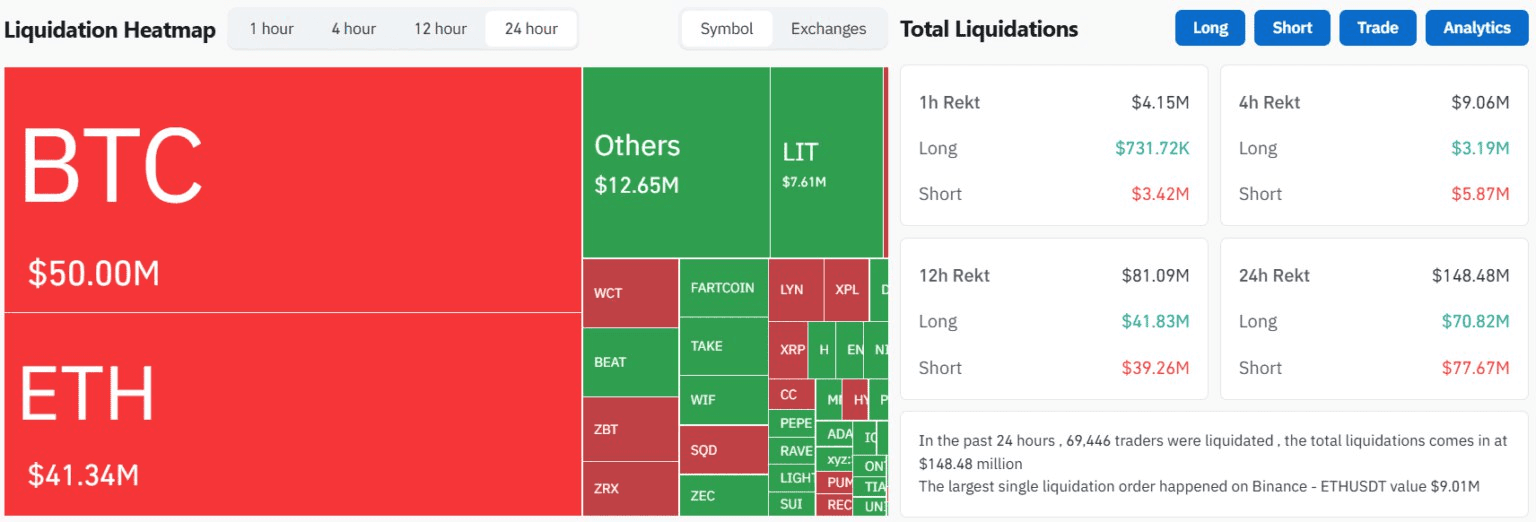Select the 1 hour timeframe

(x=271, y=29)
